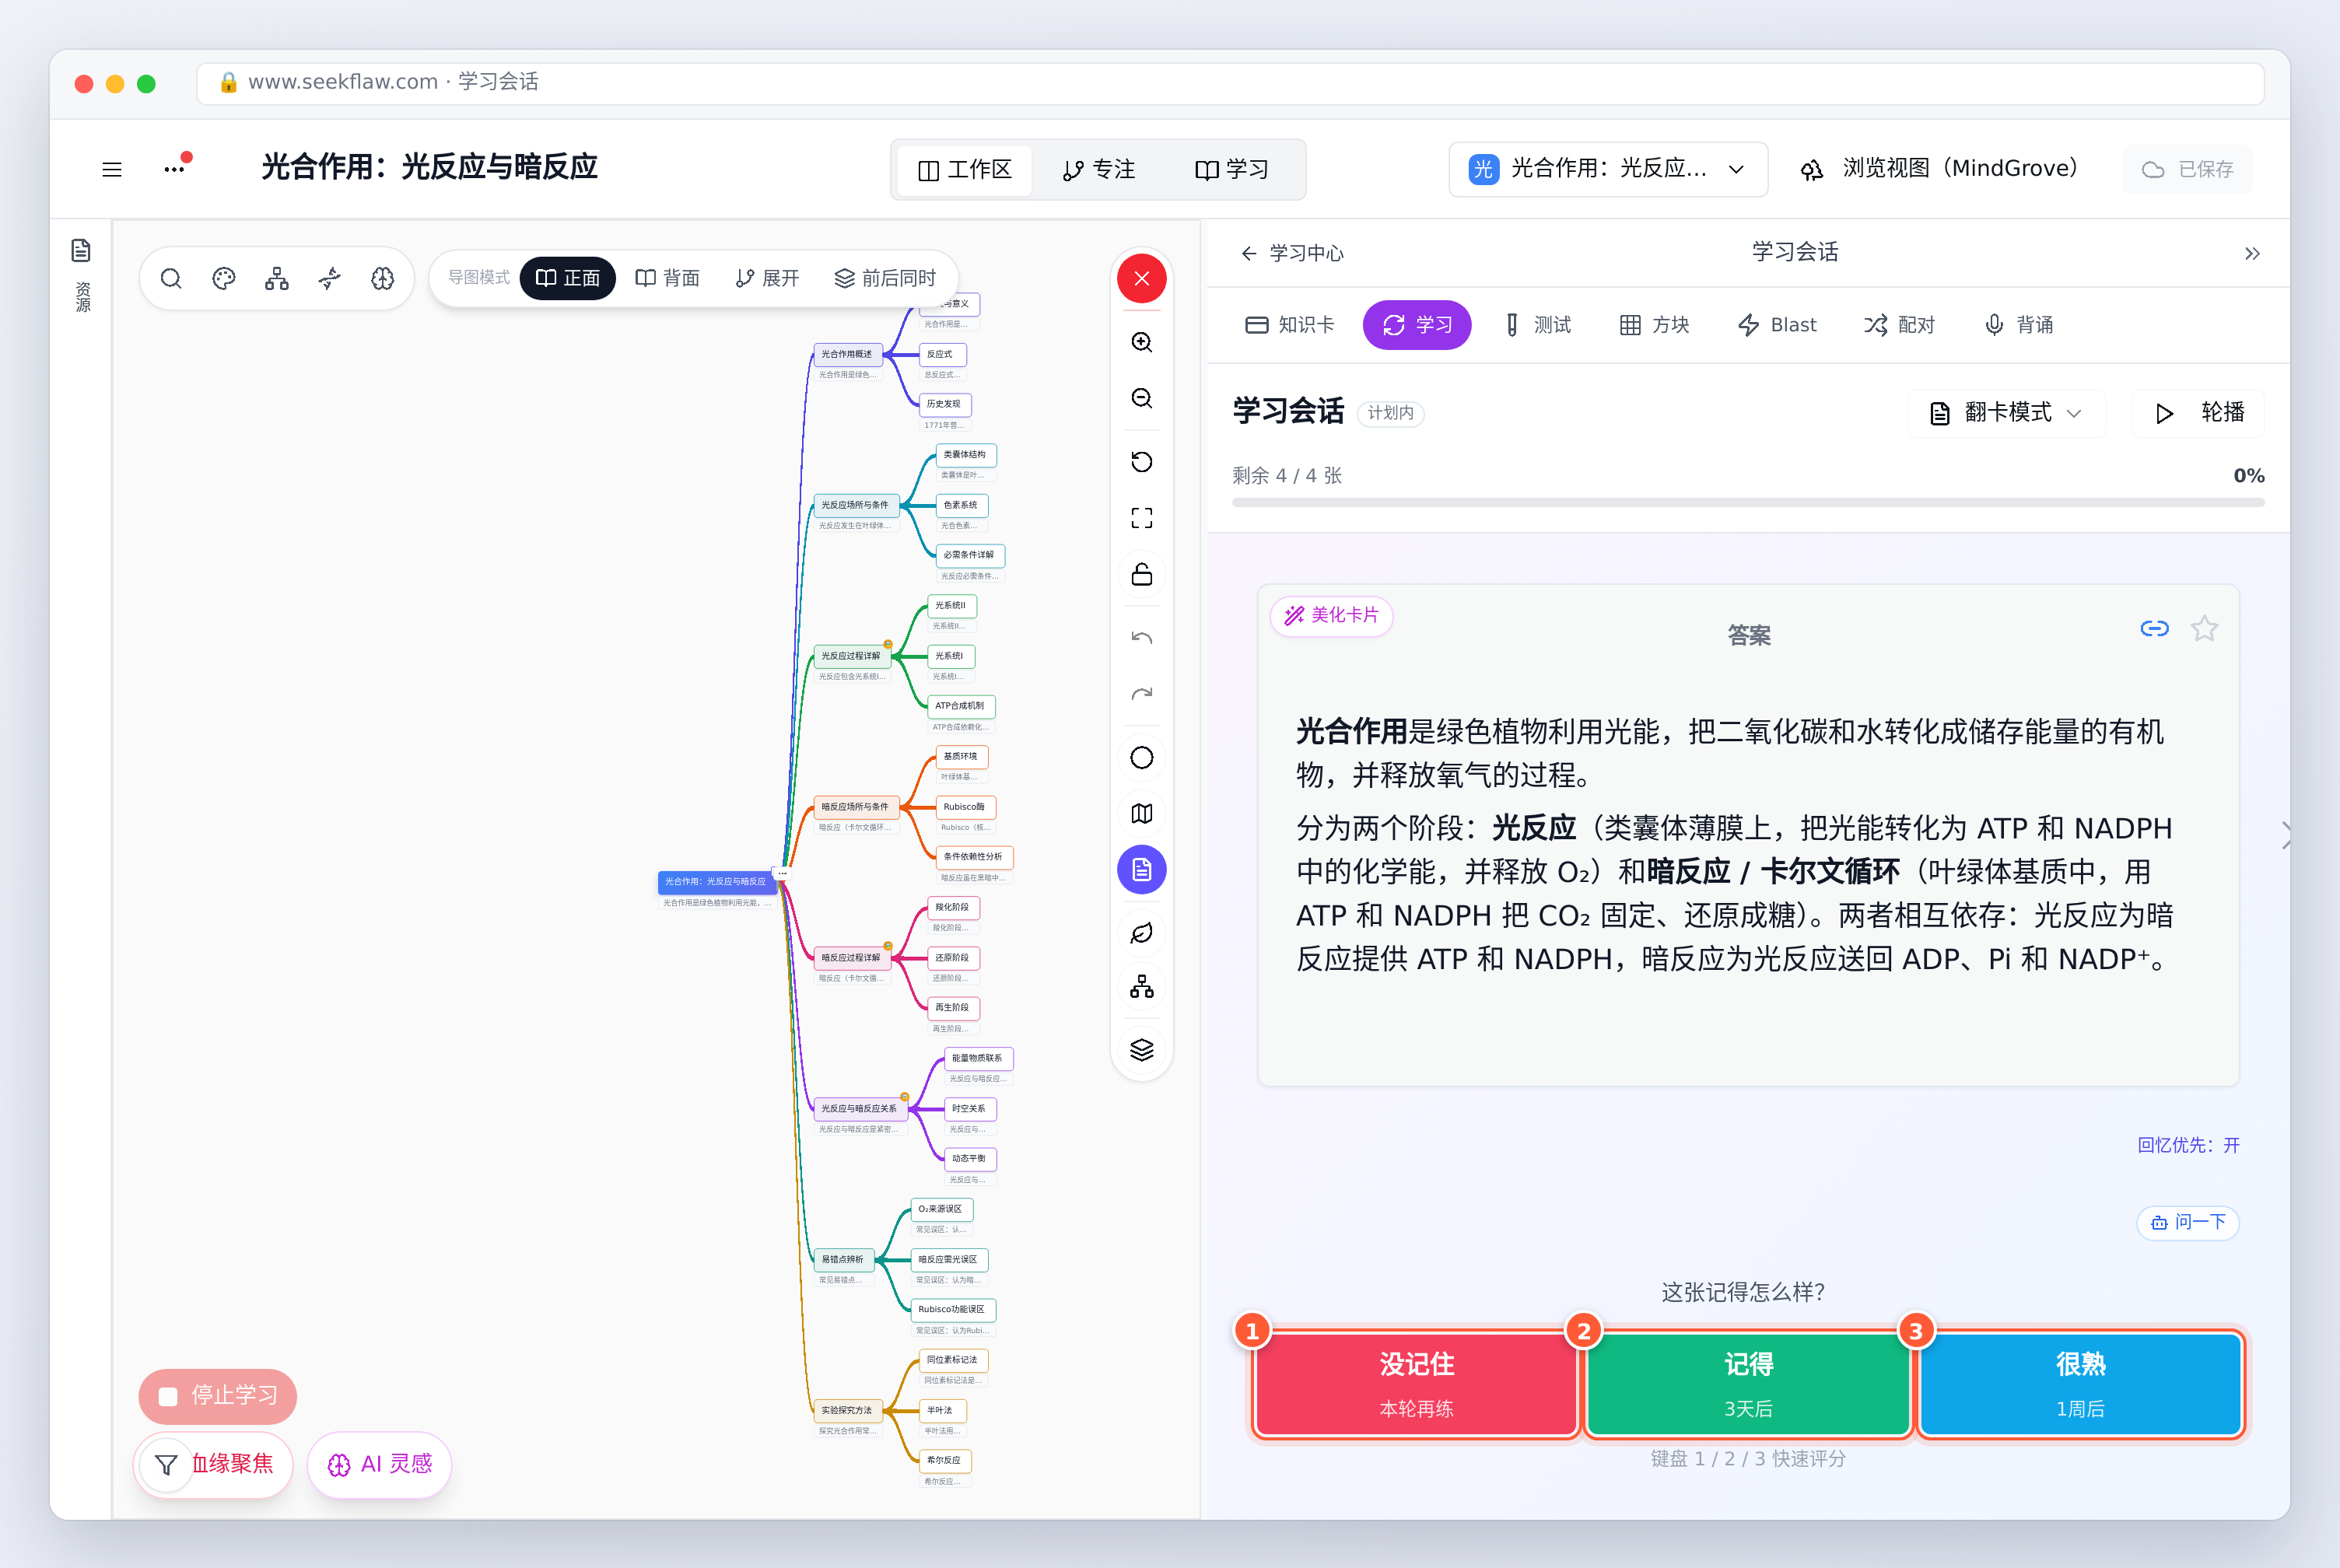
Task: Open the resources document sidebar icon
Action: [81, 250]
